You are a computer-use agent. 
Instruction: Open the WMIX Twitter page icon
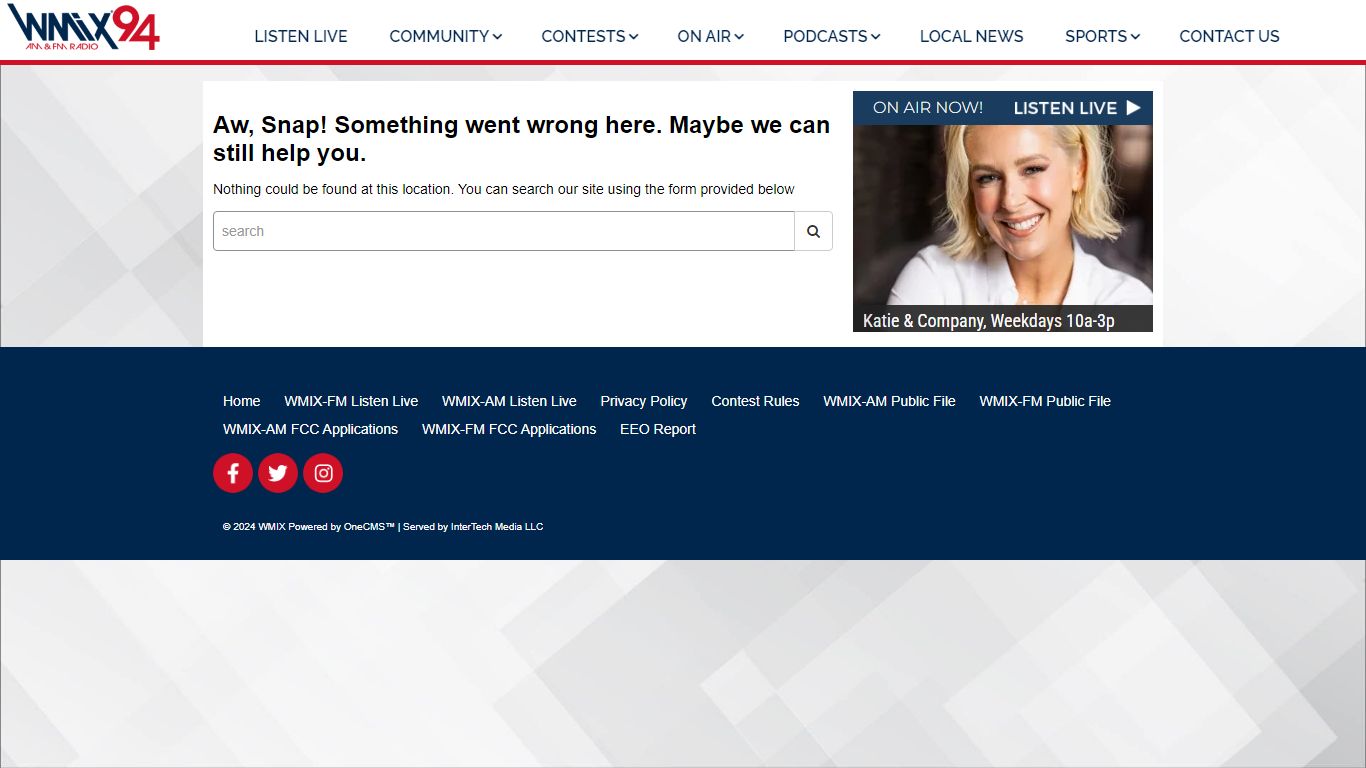278,473
